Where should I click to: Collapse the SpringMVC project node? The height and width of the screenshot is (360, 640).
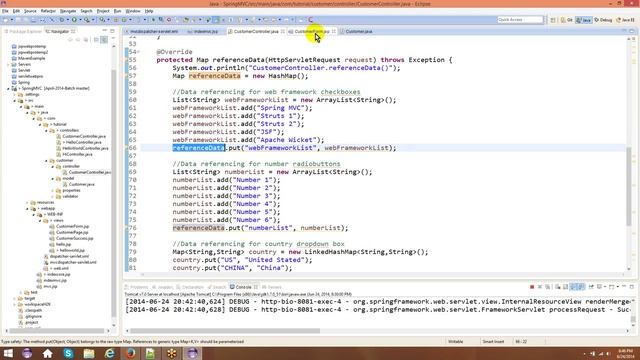(8, 88)
